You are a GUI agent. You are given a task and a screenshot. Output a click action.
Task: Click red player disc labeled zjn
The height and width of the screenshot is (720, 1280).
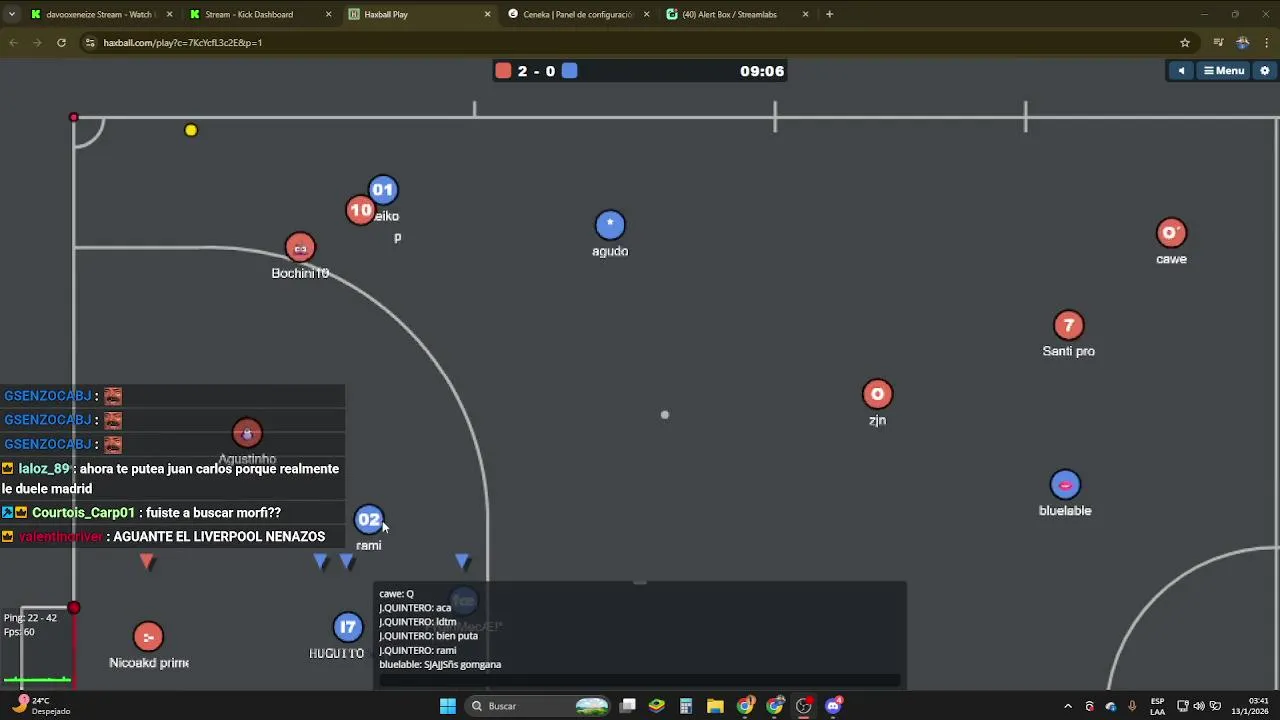click(x=877, y=394)
